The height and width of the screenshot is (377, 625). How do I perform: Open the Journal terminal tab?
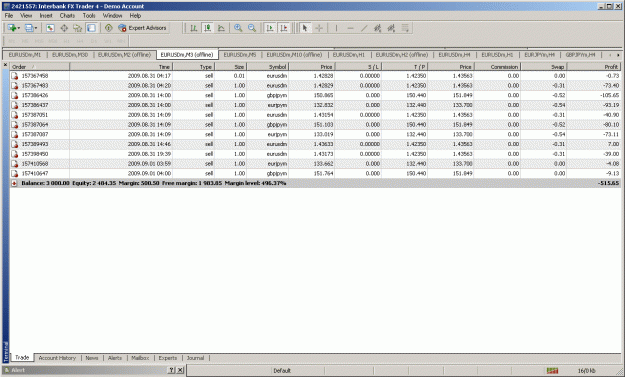point(195,358)
